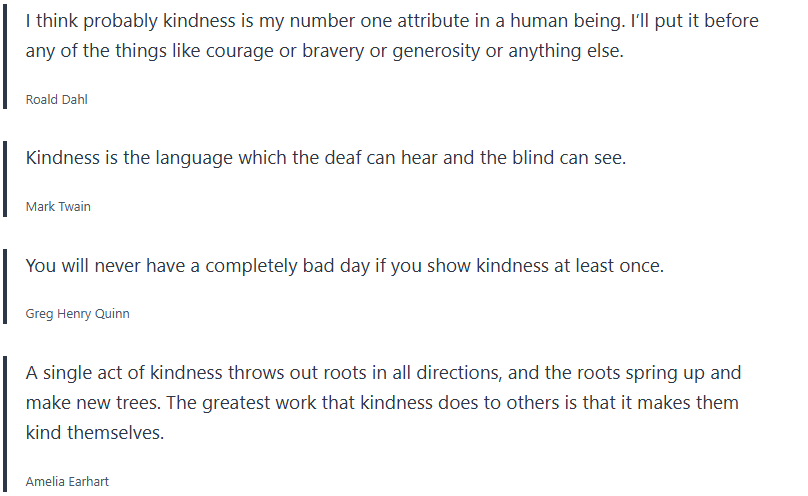Click the author name Roald Dahl
The width and height of the screenshot is (808, 496).
(x=56, y=99)
